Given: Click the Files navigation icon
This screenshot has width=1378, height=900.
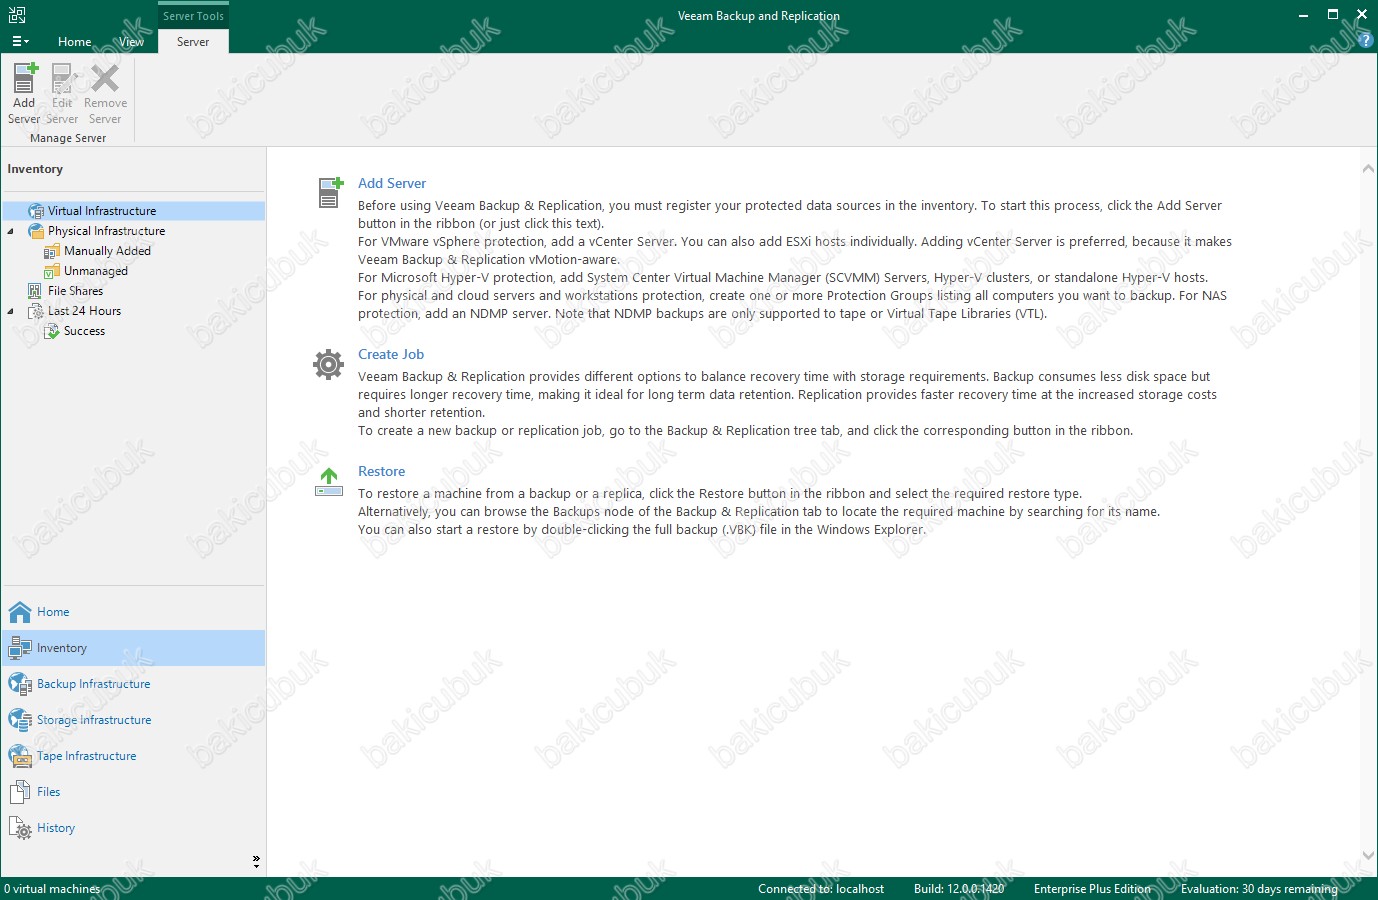Looking at the screenshot, I should tap(20, 792).
